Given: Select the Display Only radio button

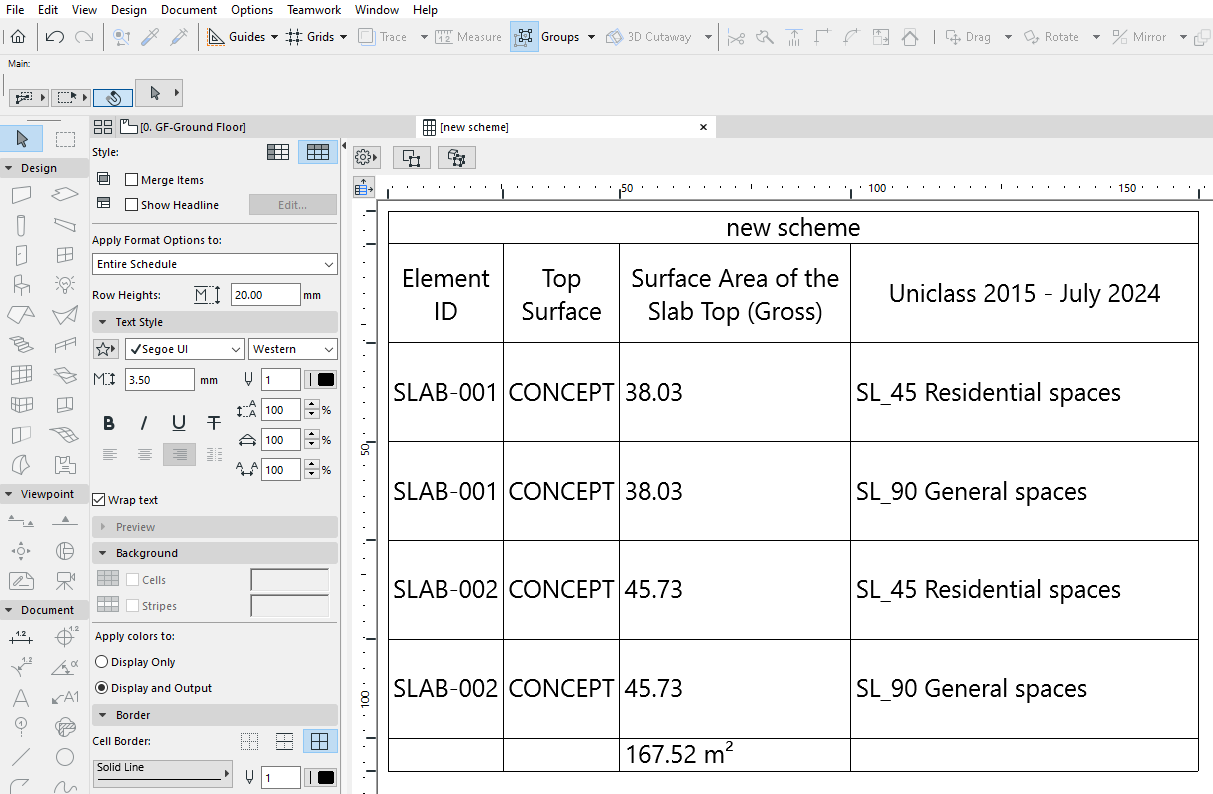Looking at the screenshot, I should click(101, 661).
